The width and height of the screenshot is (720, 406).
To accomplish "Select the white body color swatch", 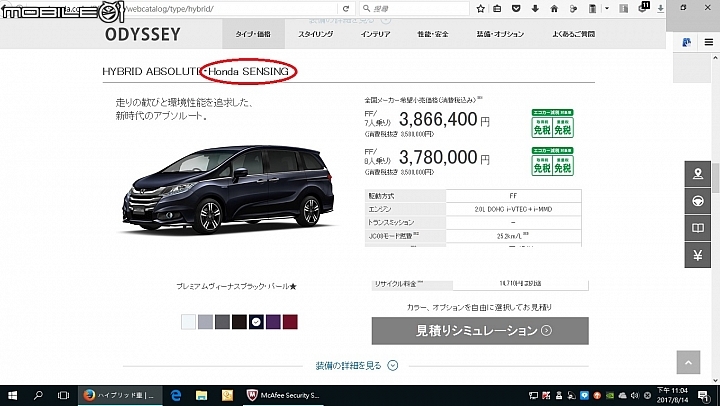I will 188,322.
